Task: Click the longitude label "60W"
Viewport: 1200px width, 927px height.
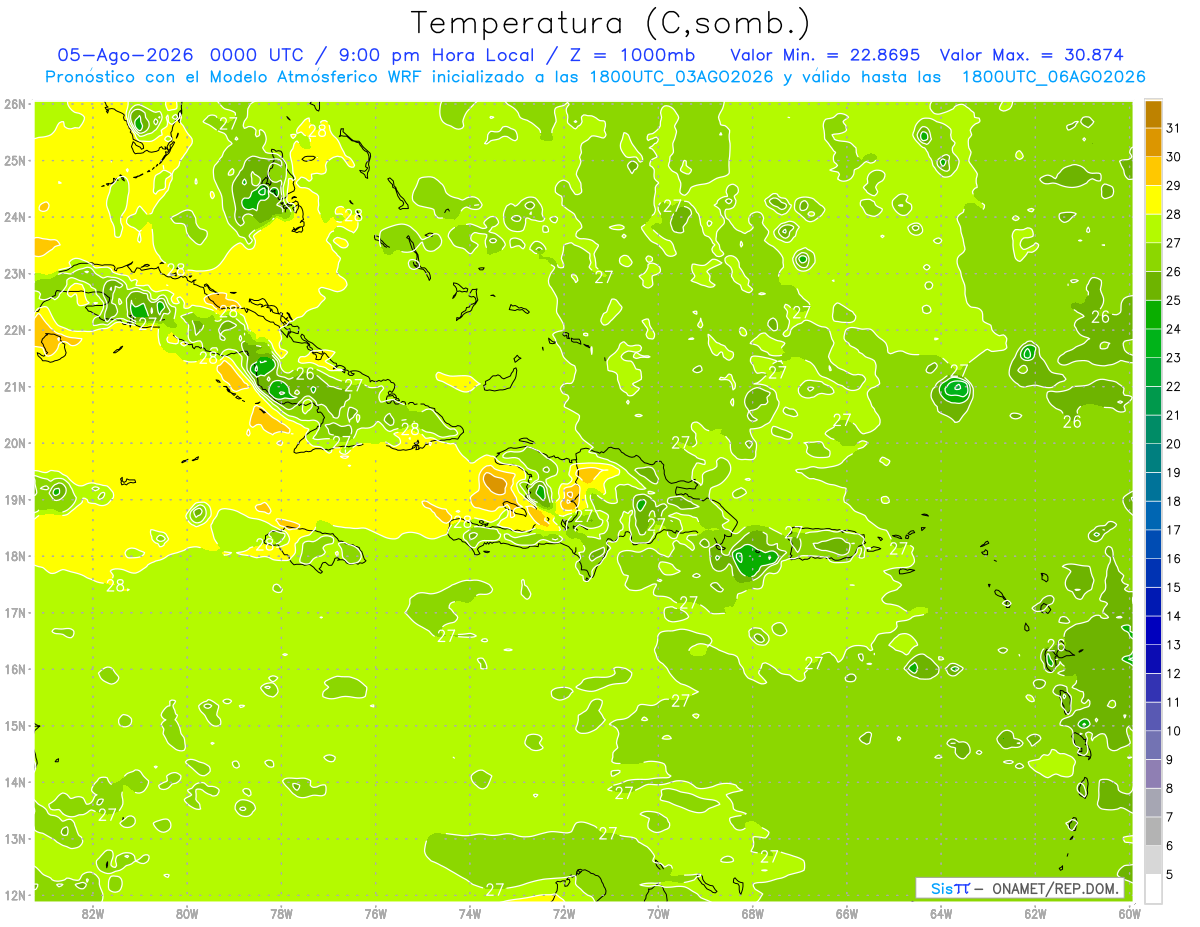Action: (1129, 913)
